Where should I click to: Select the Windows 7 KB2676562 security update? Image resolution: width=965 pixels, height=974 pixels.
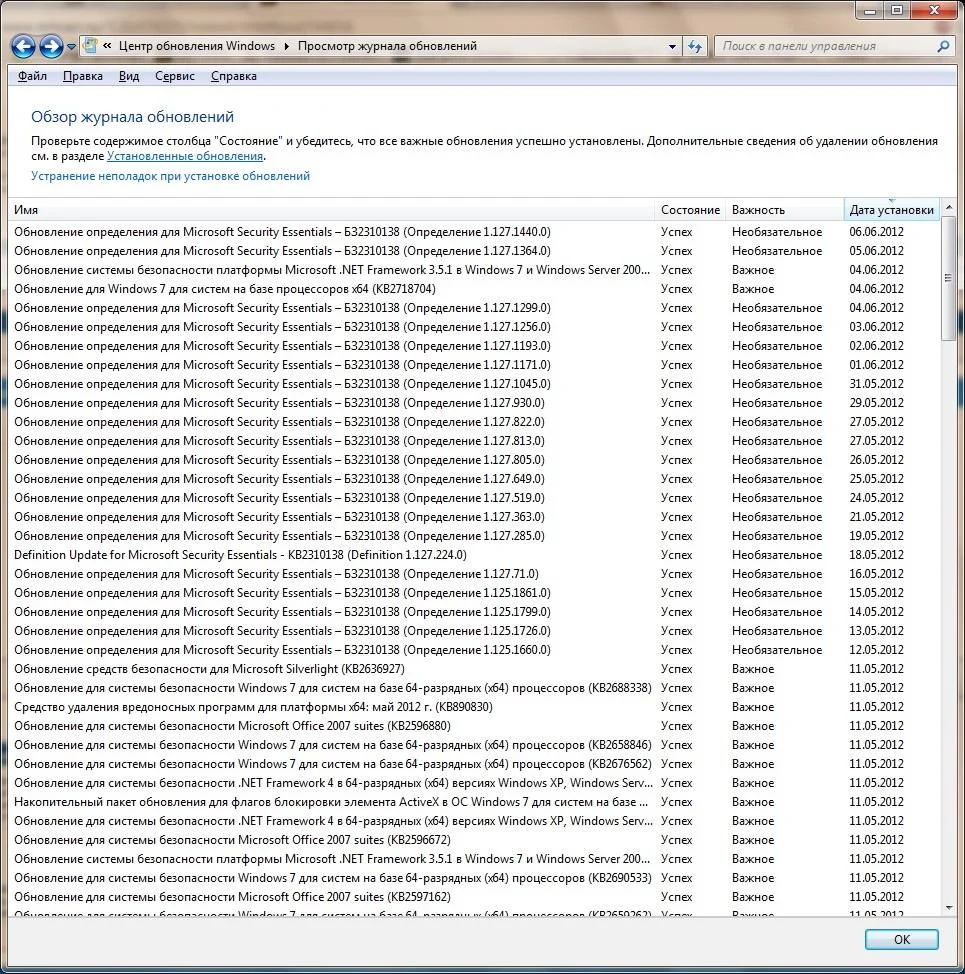[474, 764]
